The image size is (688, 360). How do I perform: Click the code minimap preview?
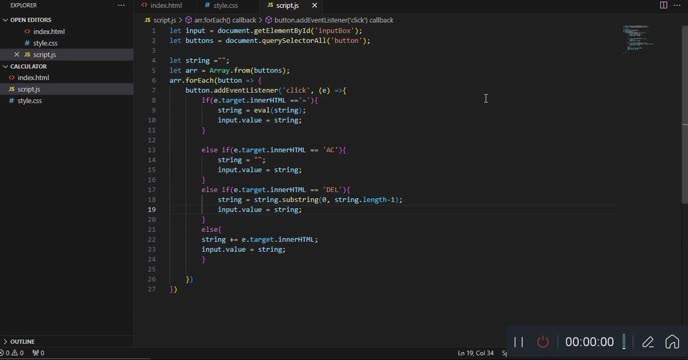(637, 39)
